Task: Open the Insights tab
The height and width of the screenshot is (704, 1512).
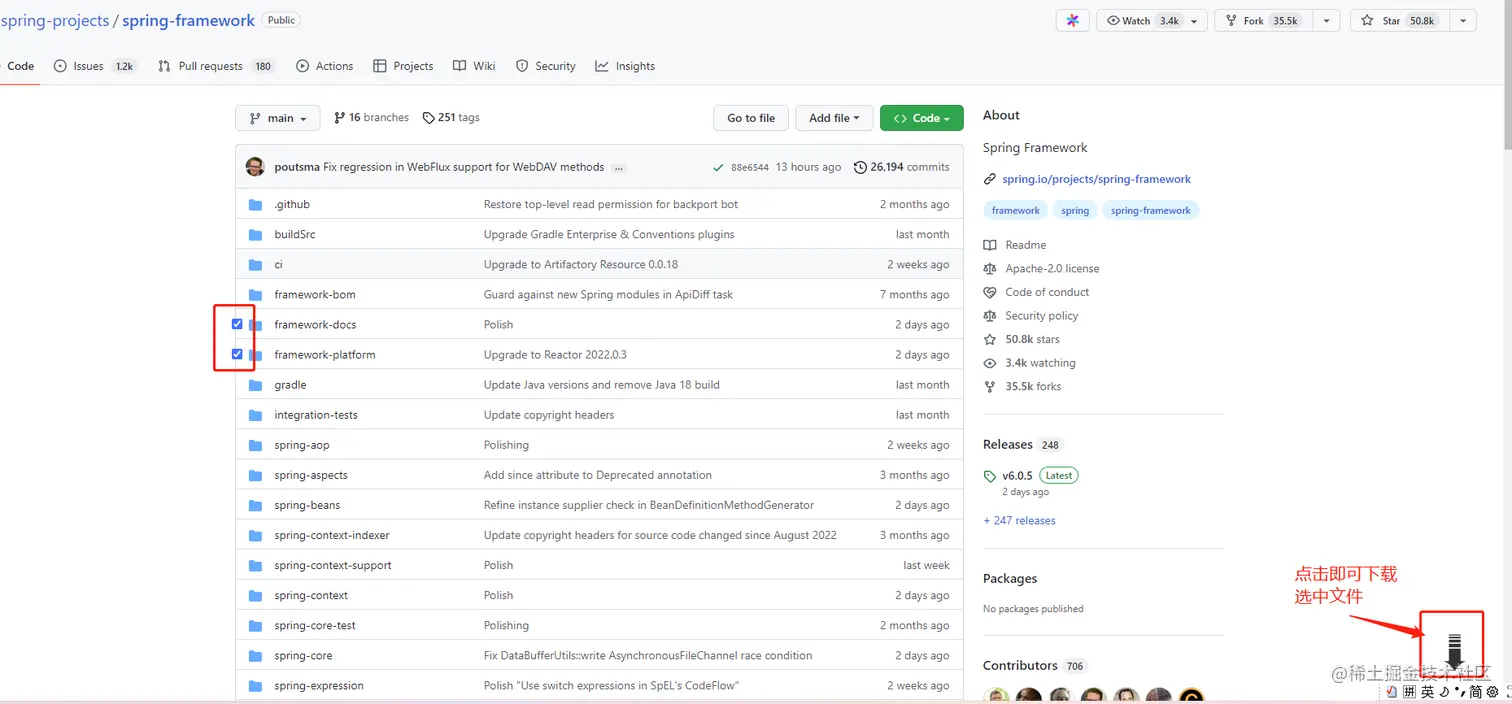Action: pyautogui.click(x=625, y=66)
